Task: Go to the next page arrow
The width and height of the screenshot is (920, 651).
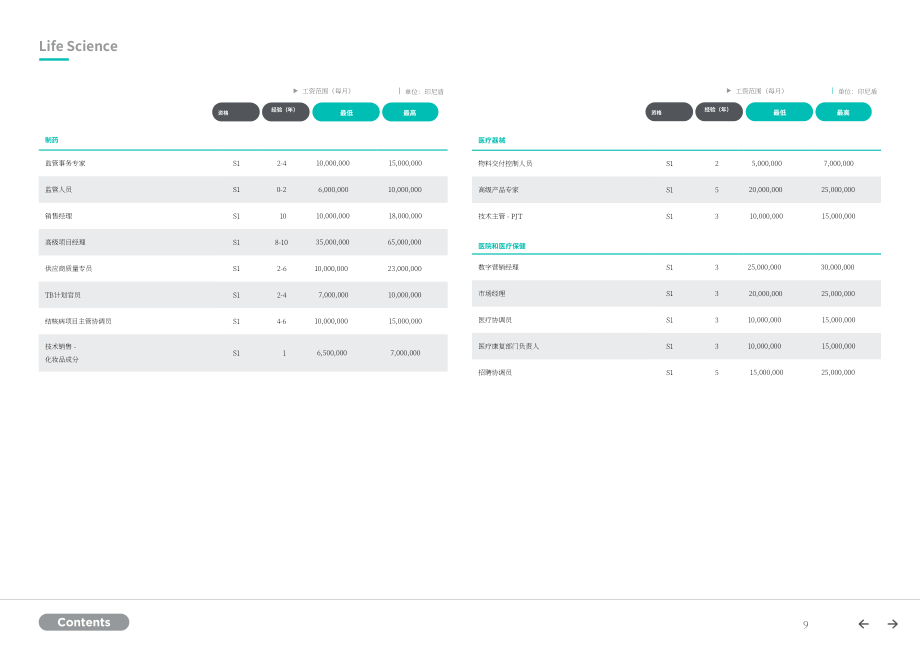Action: [x=892, y=624]
